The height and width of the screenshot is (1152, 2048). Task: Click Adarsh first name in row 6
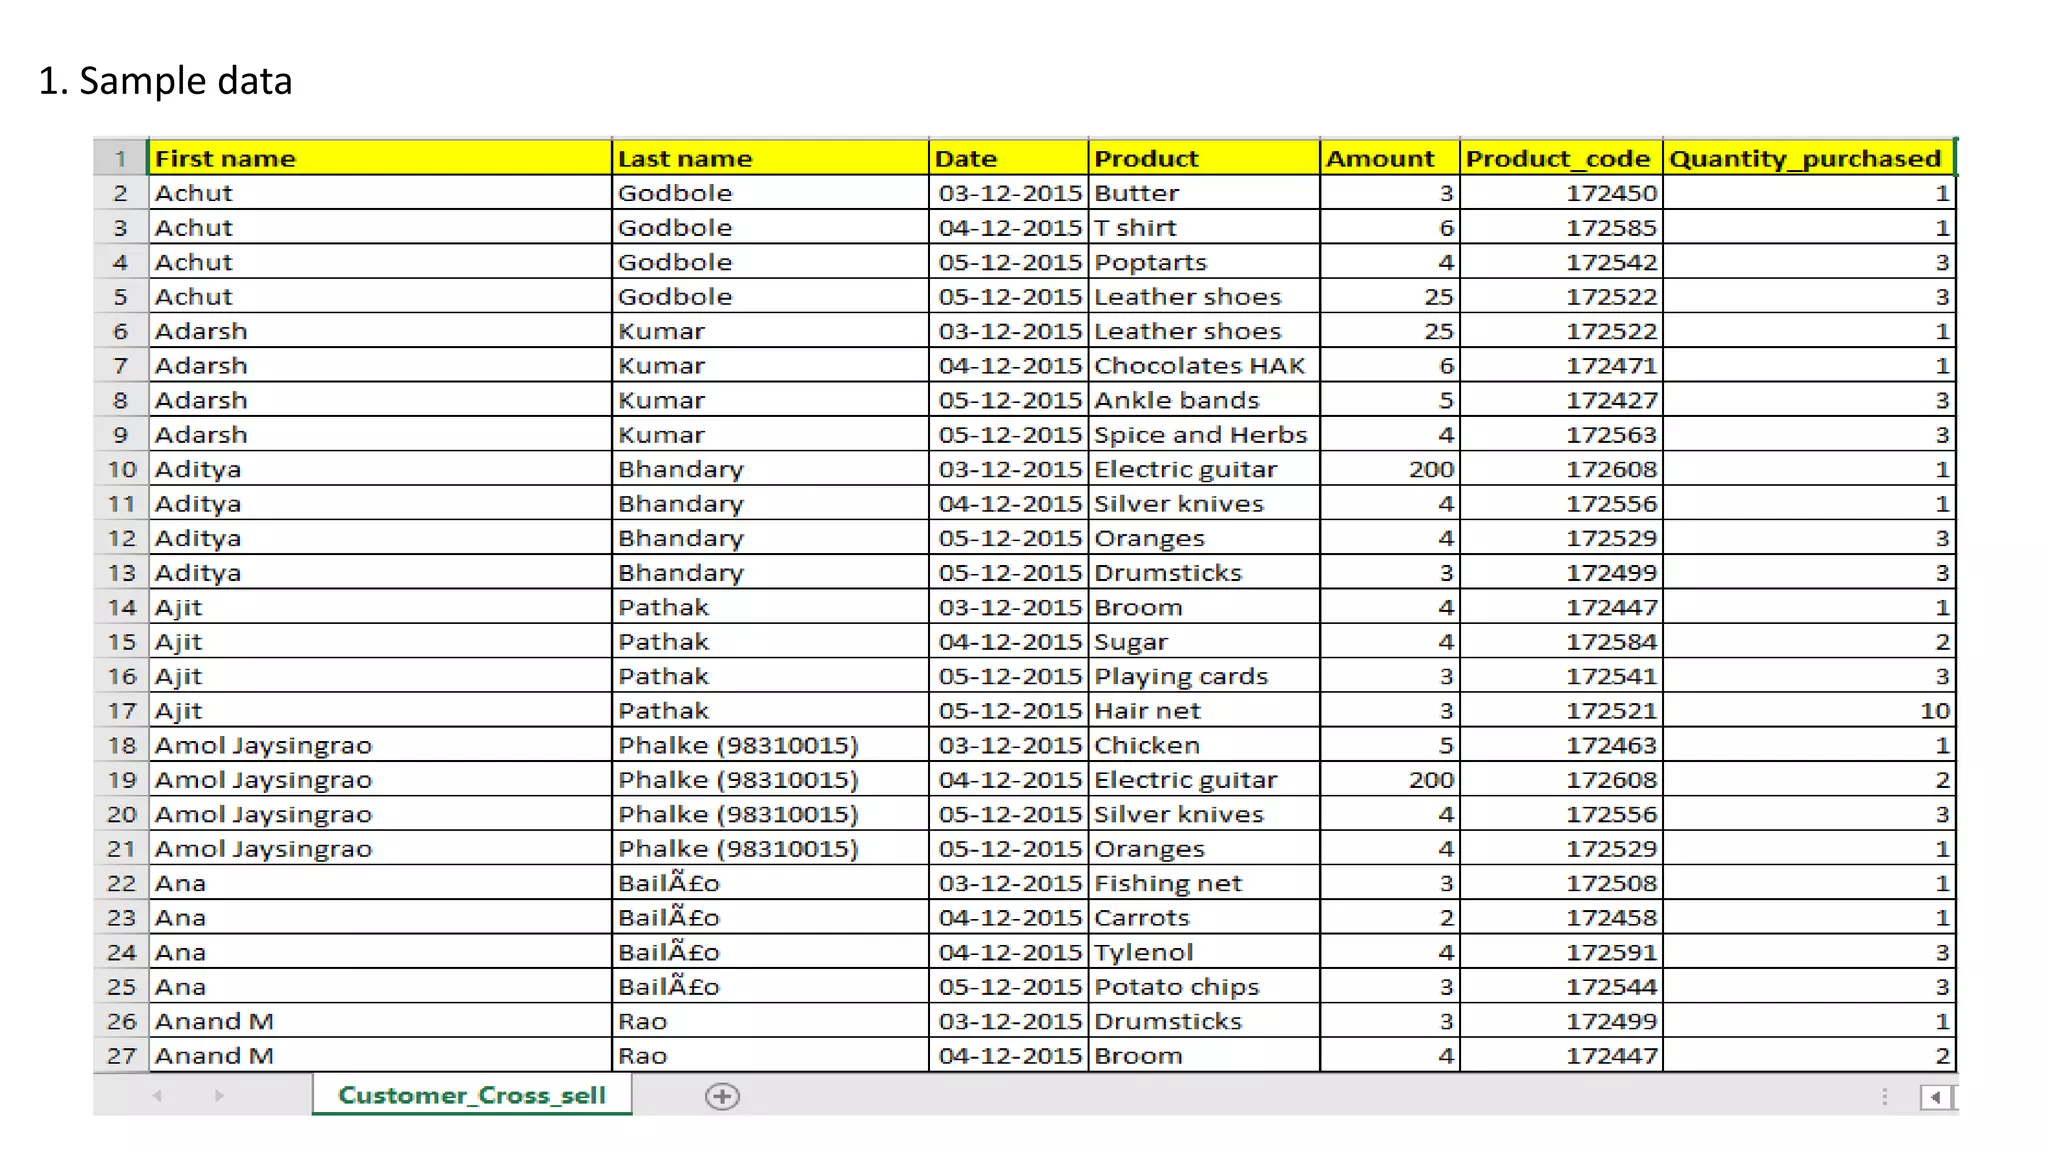380,331
